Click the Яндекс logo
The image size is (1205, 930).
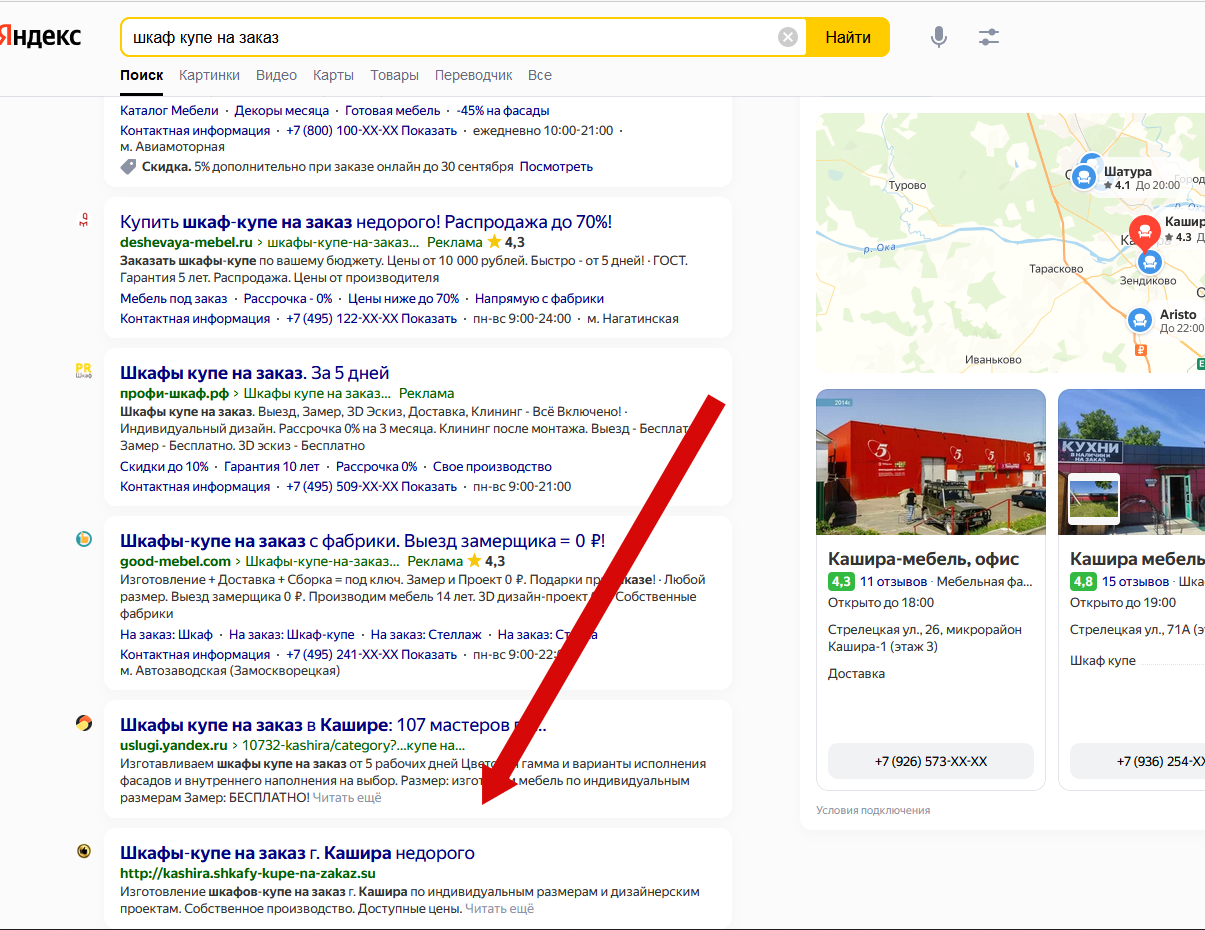[40, 37]
